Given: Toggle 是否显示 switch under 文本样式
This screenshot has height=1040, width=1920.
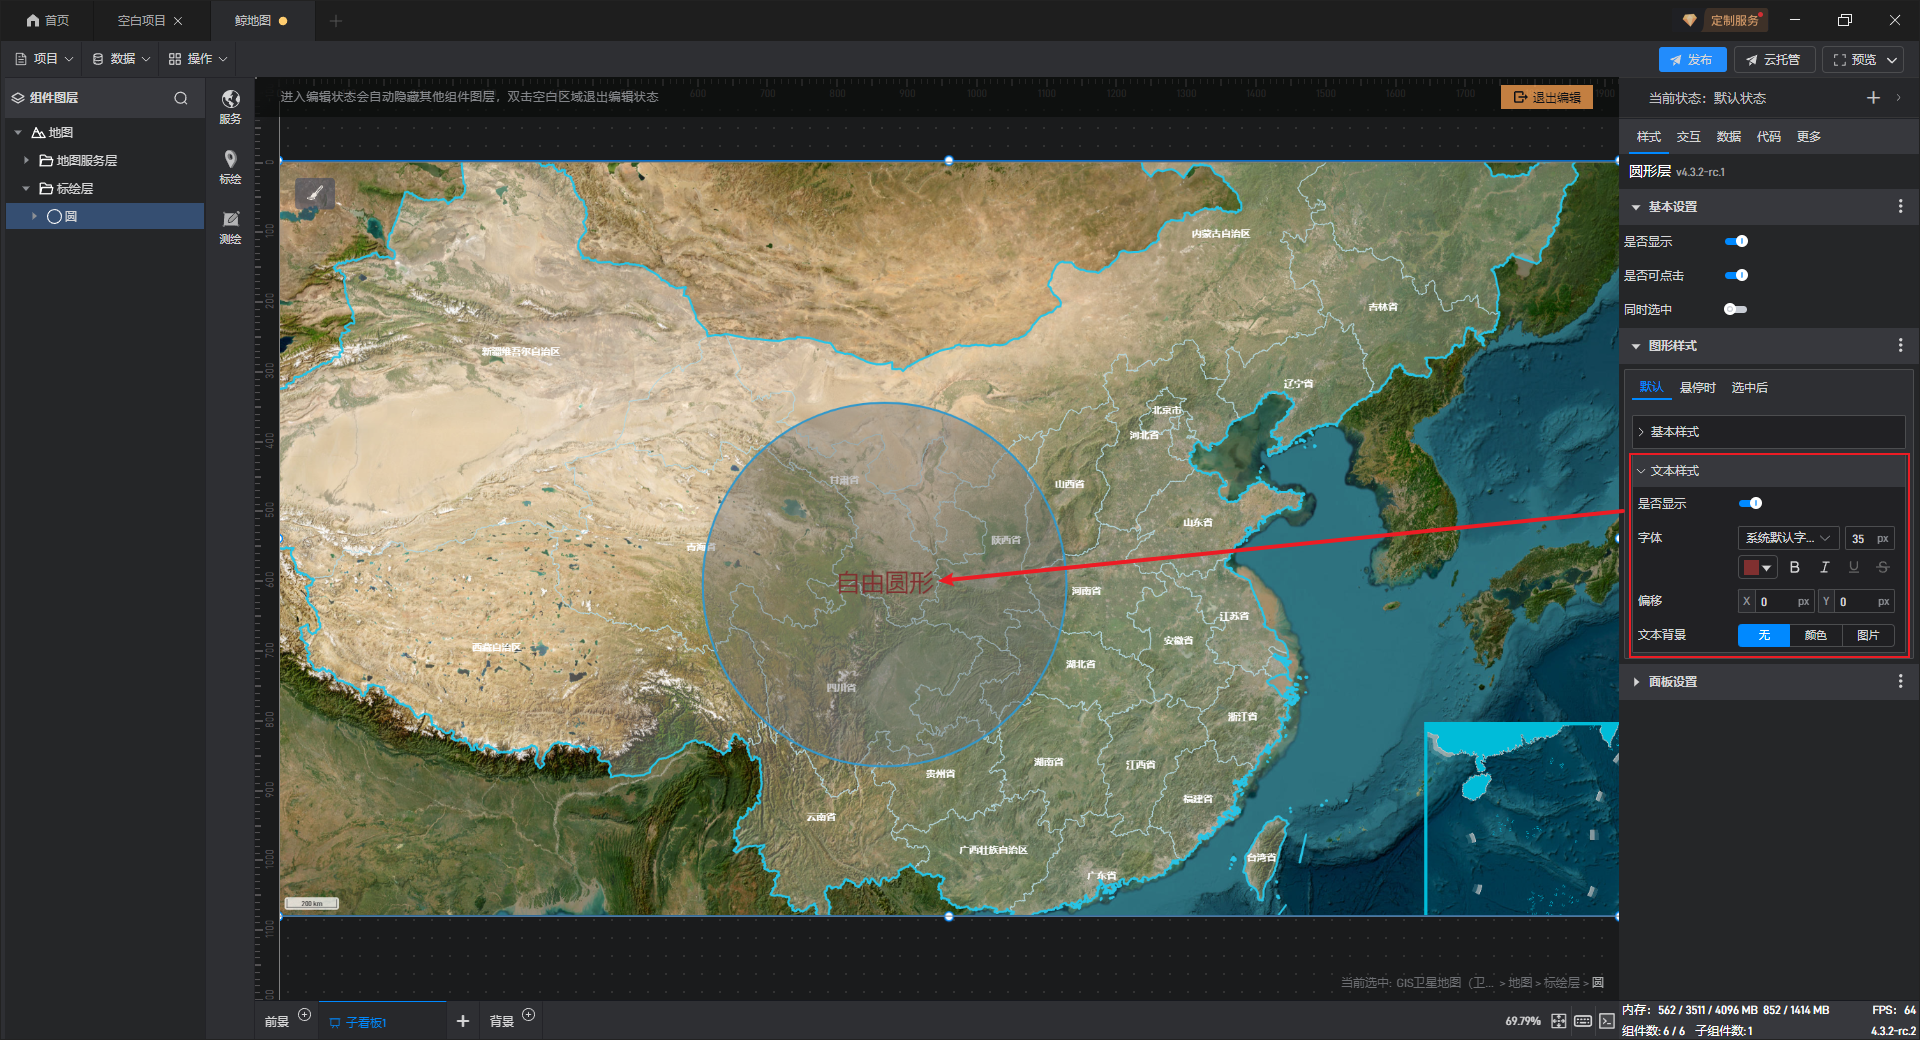Looking at the screenshot, I should tap(1750, 503).
